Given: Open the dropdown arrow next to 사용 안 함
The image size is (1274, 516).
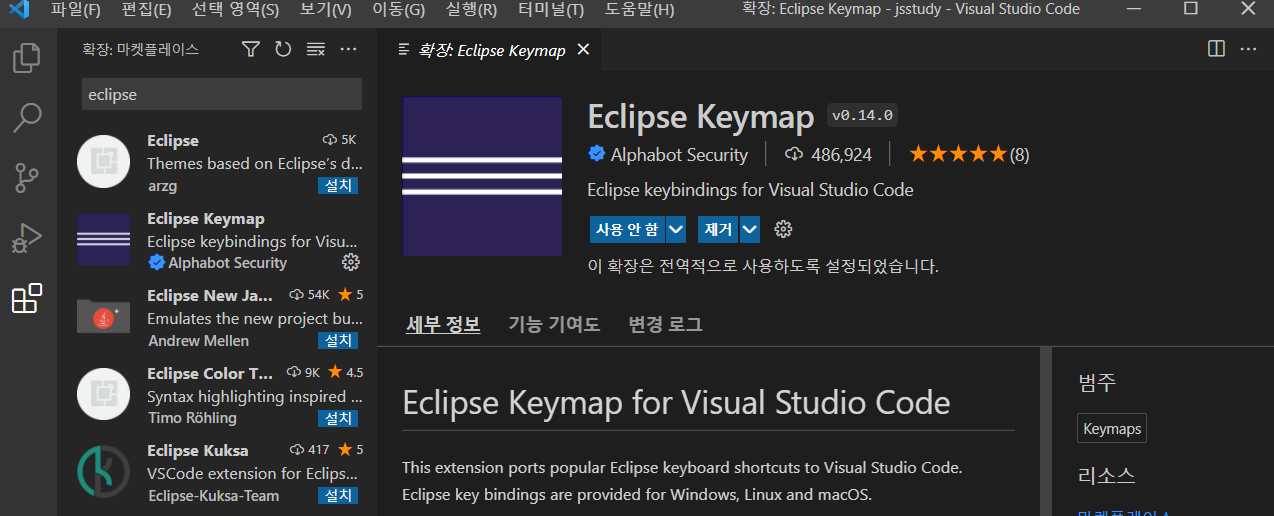Looking at the screenshot, I should tap(676, 229).
